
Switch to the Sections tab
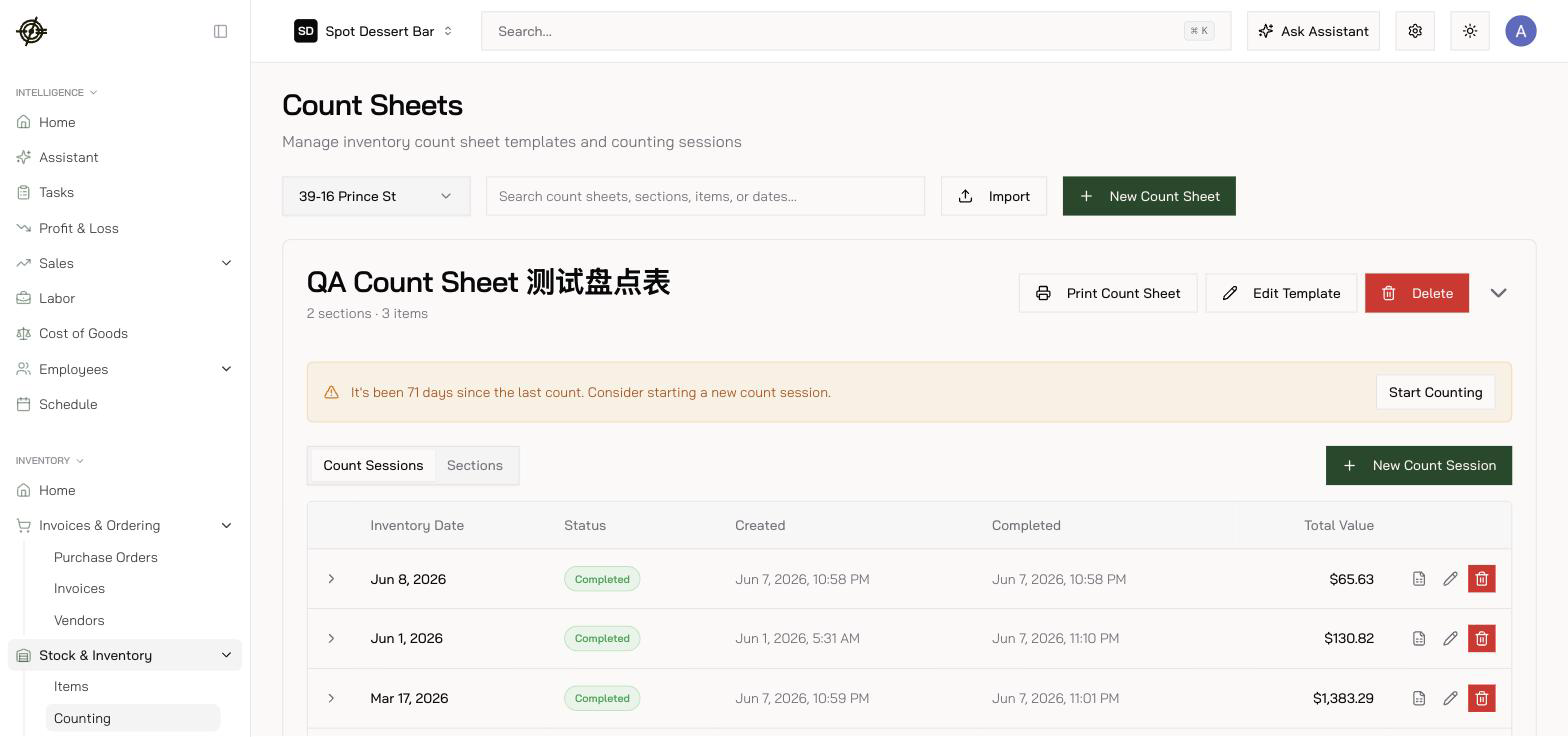point(475,465)
